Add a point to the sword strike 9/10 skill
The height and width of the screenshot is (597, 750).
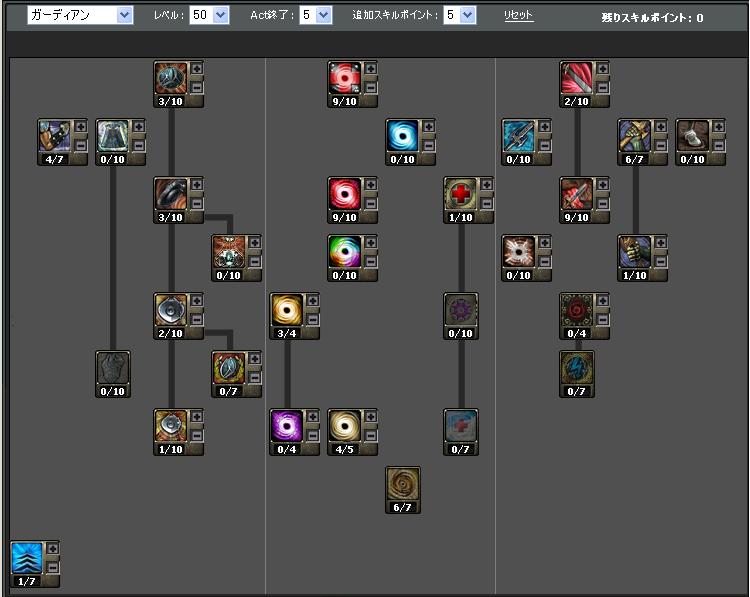603,185
